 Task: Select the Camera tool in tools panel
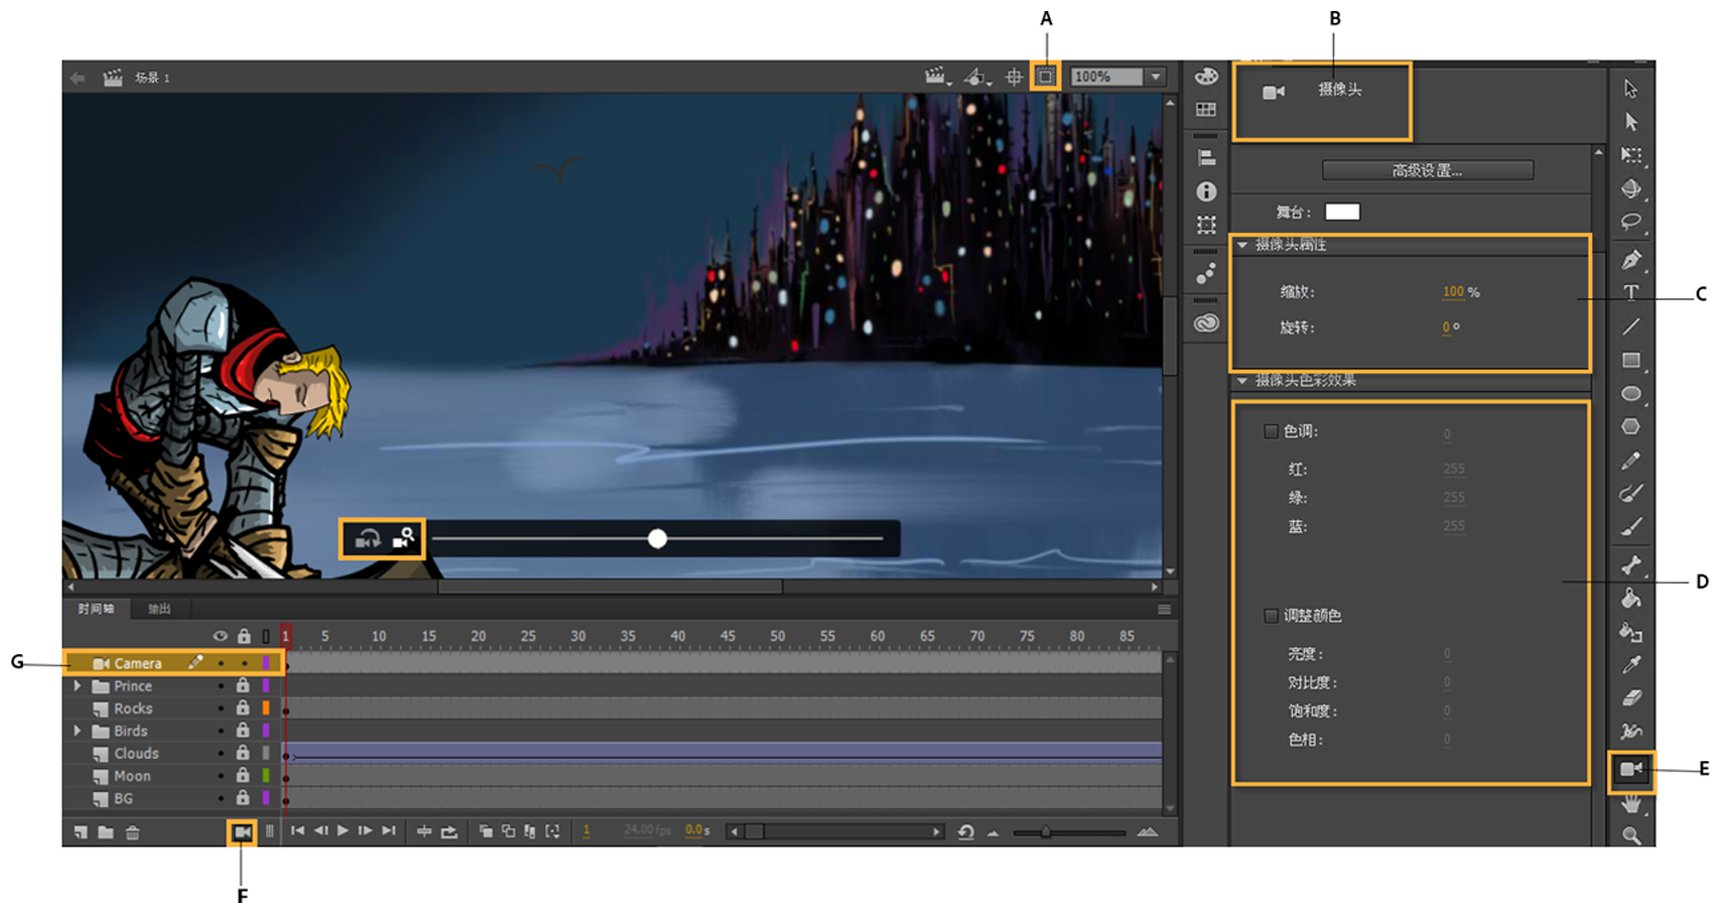[x=1631, y=769]
